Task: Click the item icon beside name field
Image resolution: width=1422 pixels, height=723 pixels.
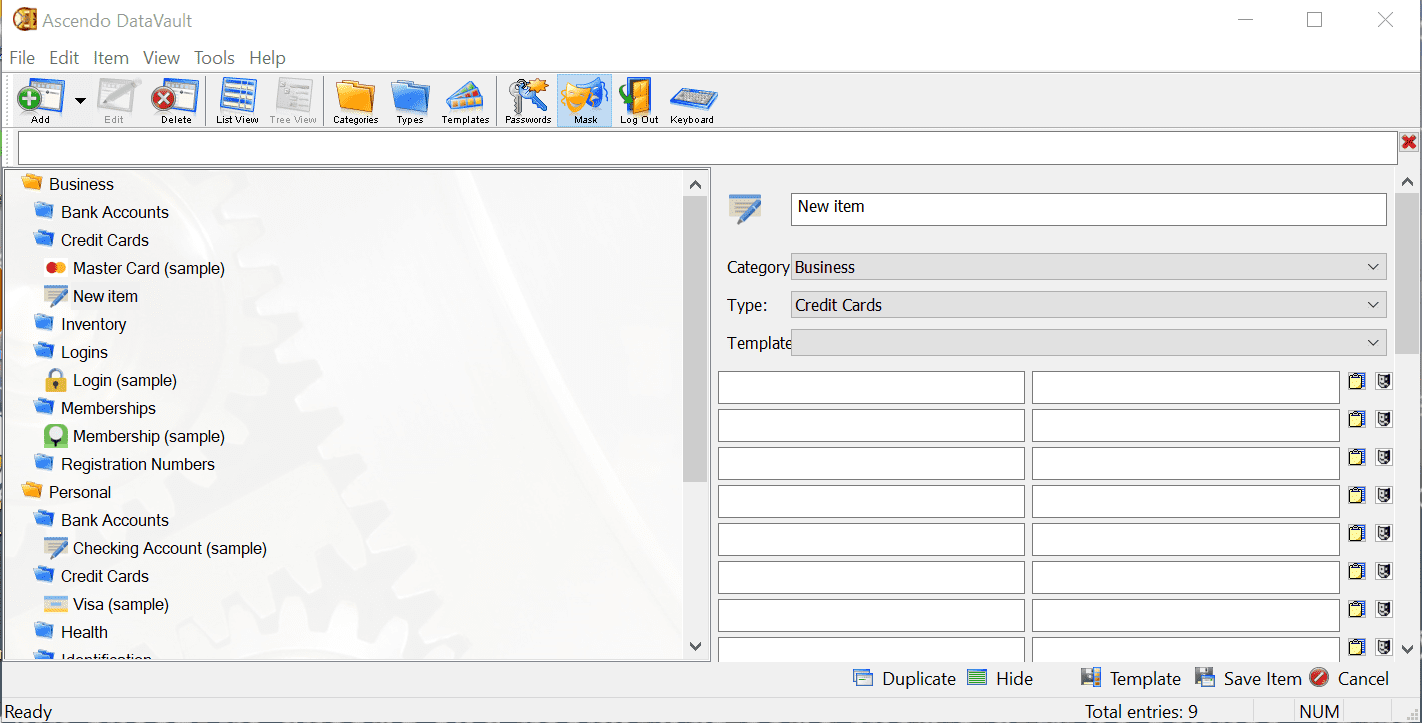Action: (745, 208)
